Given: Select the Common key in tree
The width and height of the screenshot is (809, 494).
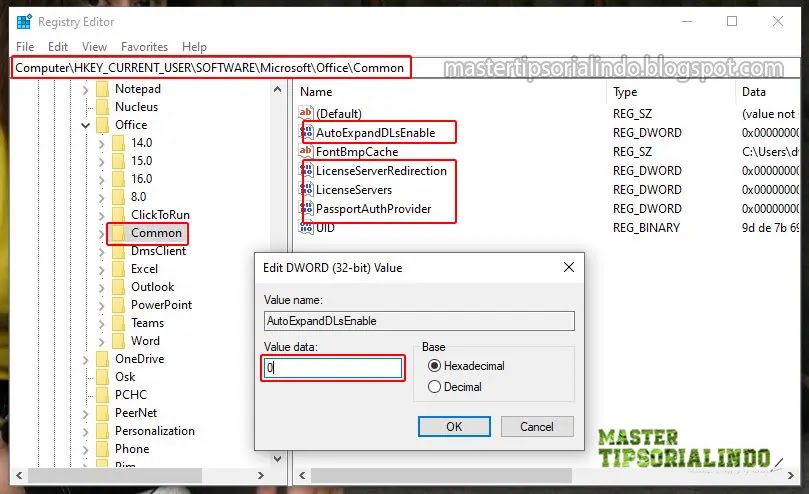Looking at the screenshot, I should click(x=156, y=233).
